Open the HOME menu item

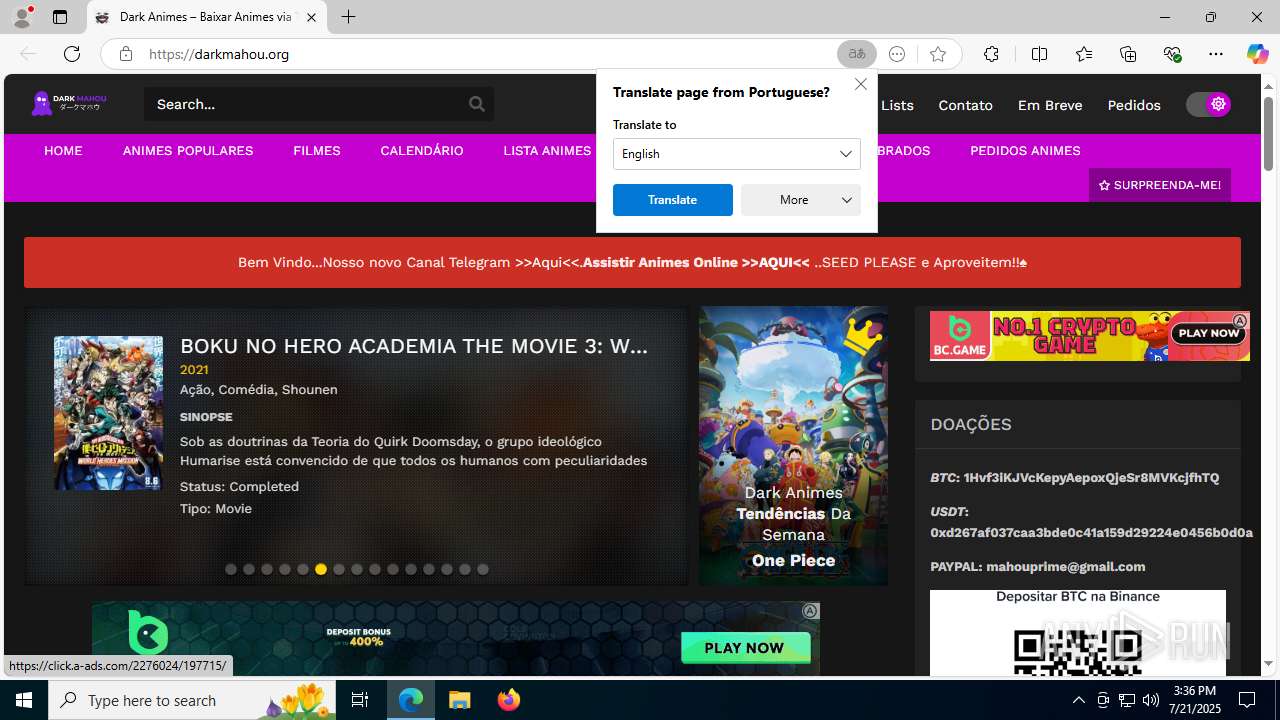63,151
